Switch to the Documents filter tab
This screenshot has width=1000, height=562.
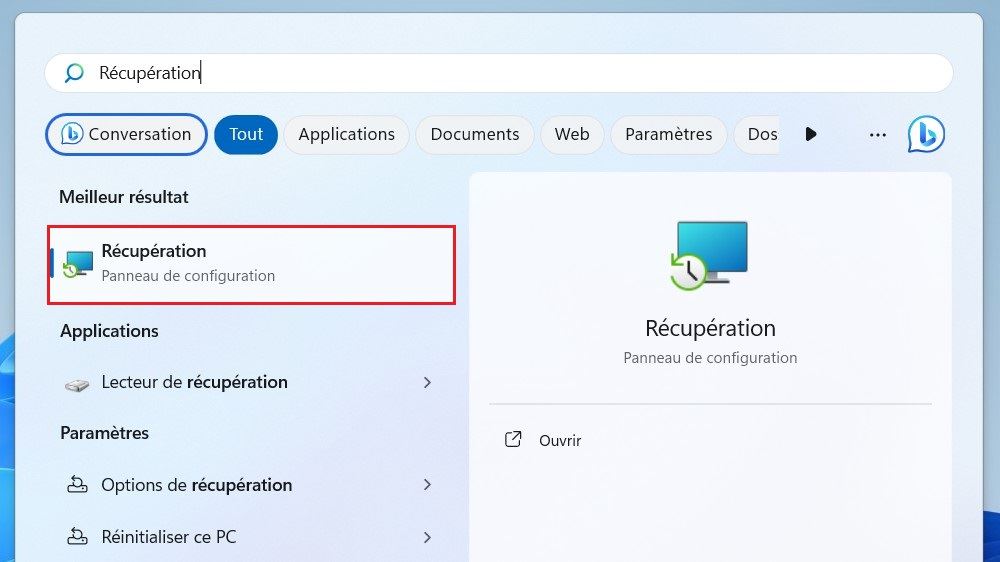point(474,134)
